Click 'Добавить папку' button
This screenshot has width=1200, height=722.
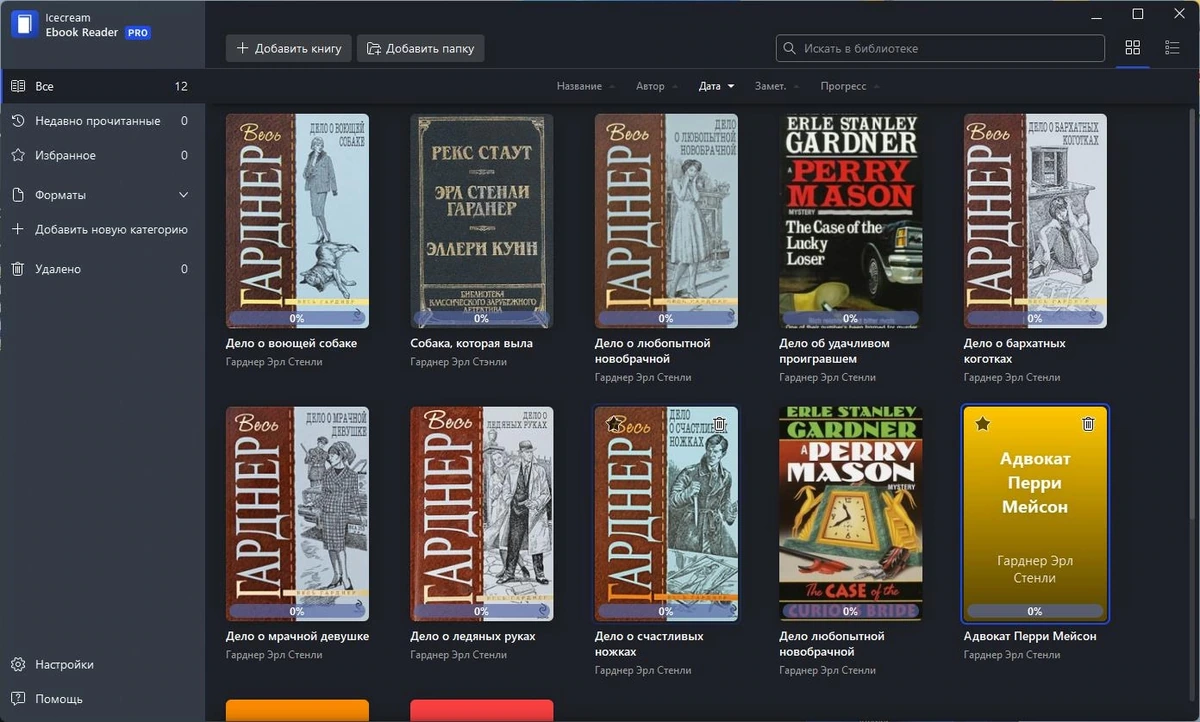pos(421,48)
